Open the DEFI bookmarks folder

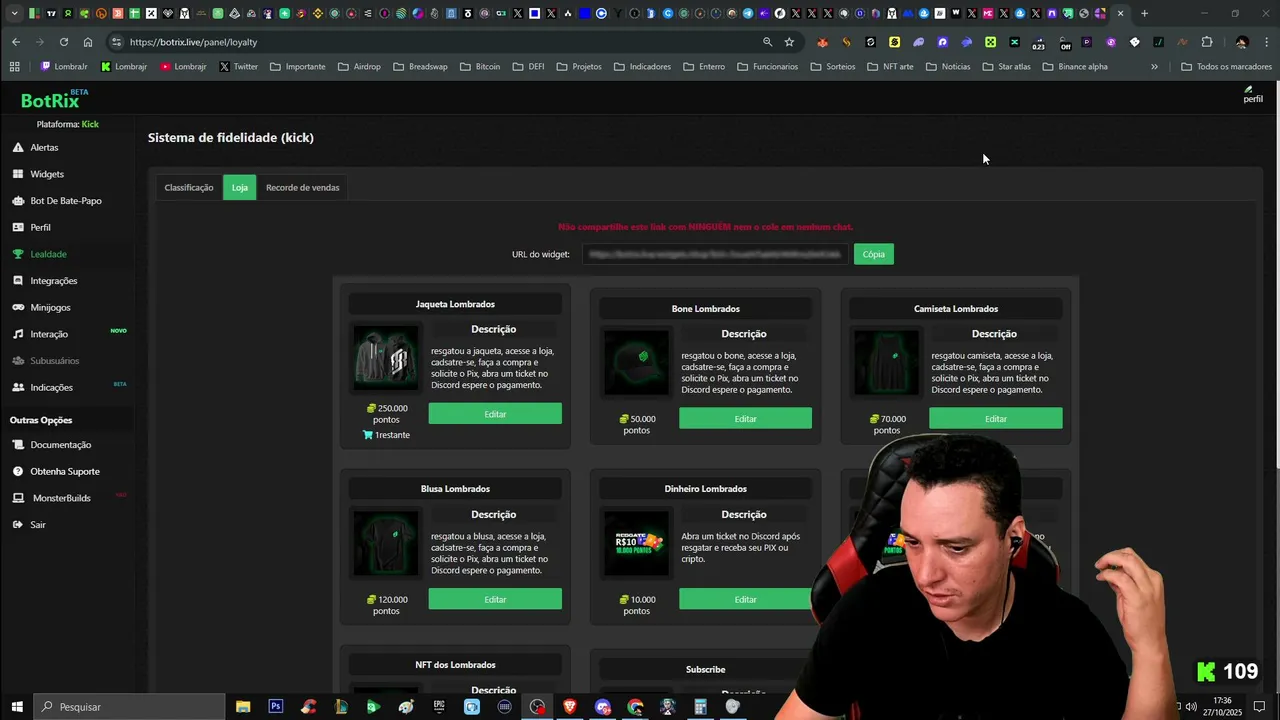pos(528,67)
